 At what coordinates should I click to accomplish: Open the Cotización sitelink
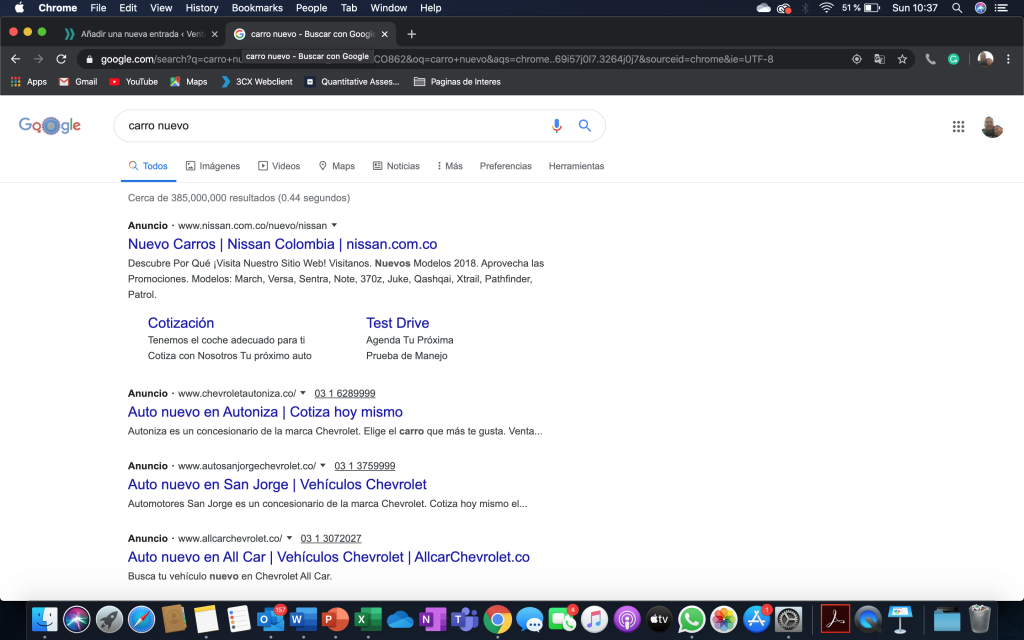point(181,323)
